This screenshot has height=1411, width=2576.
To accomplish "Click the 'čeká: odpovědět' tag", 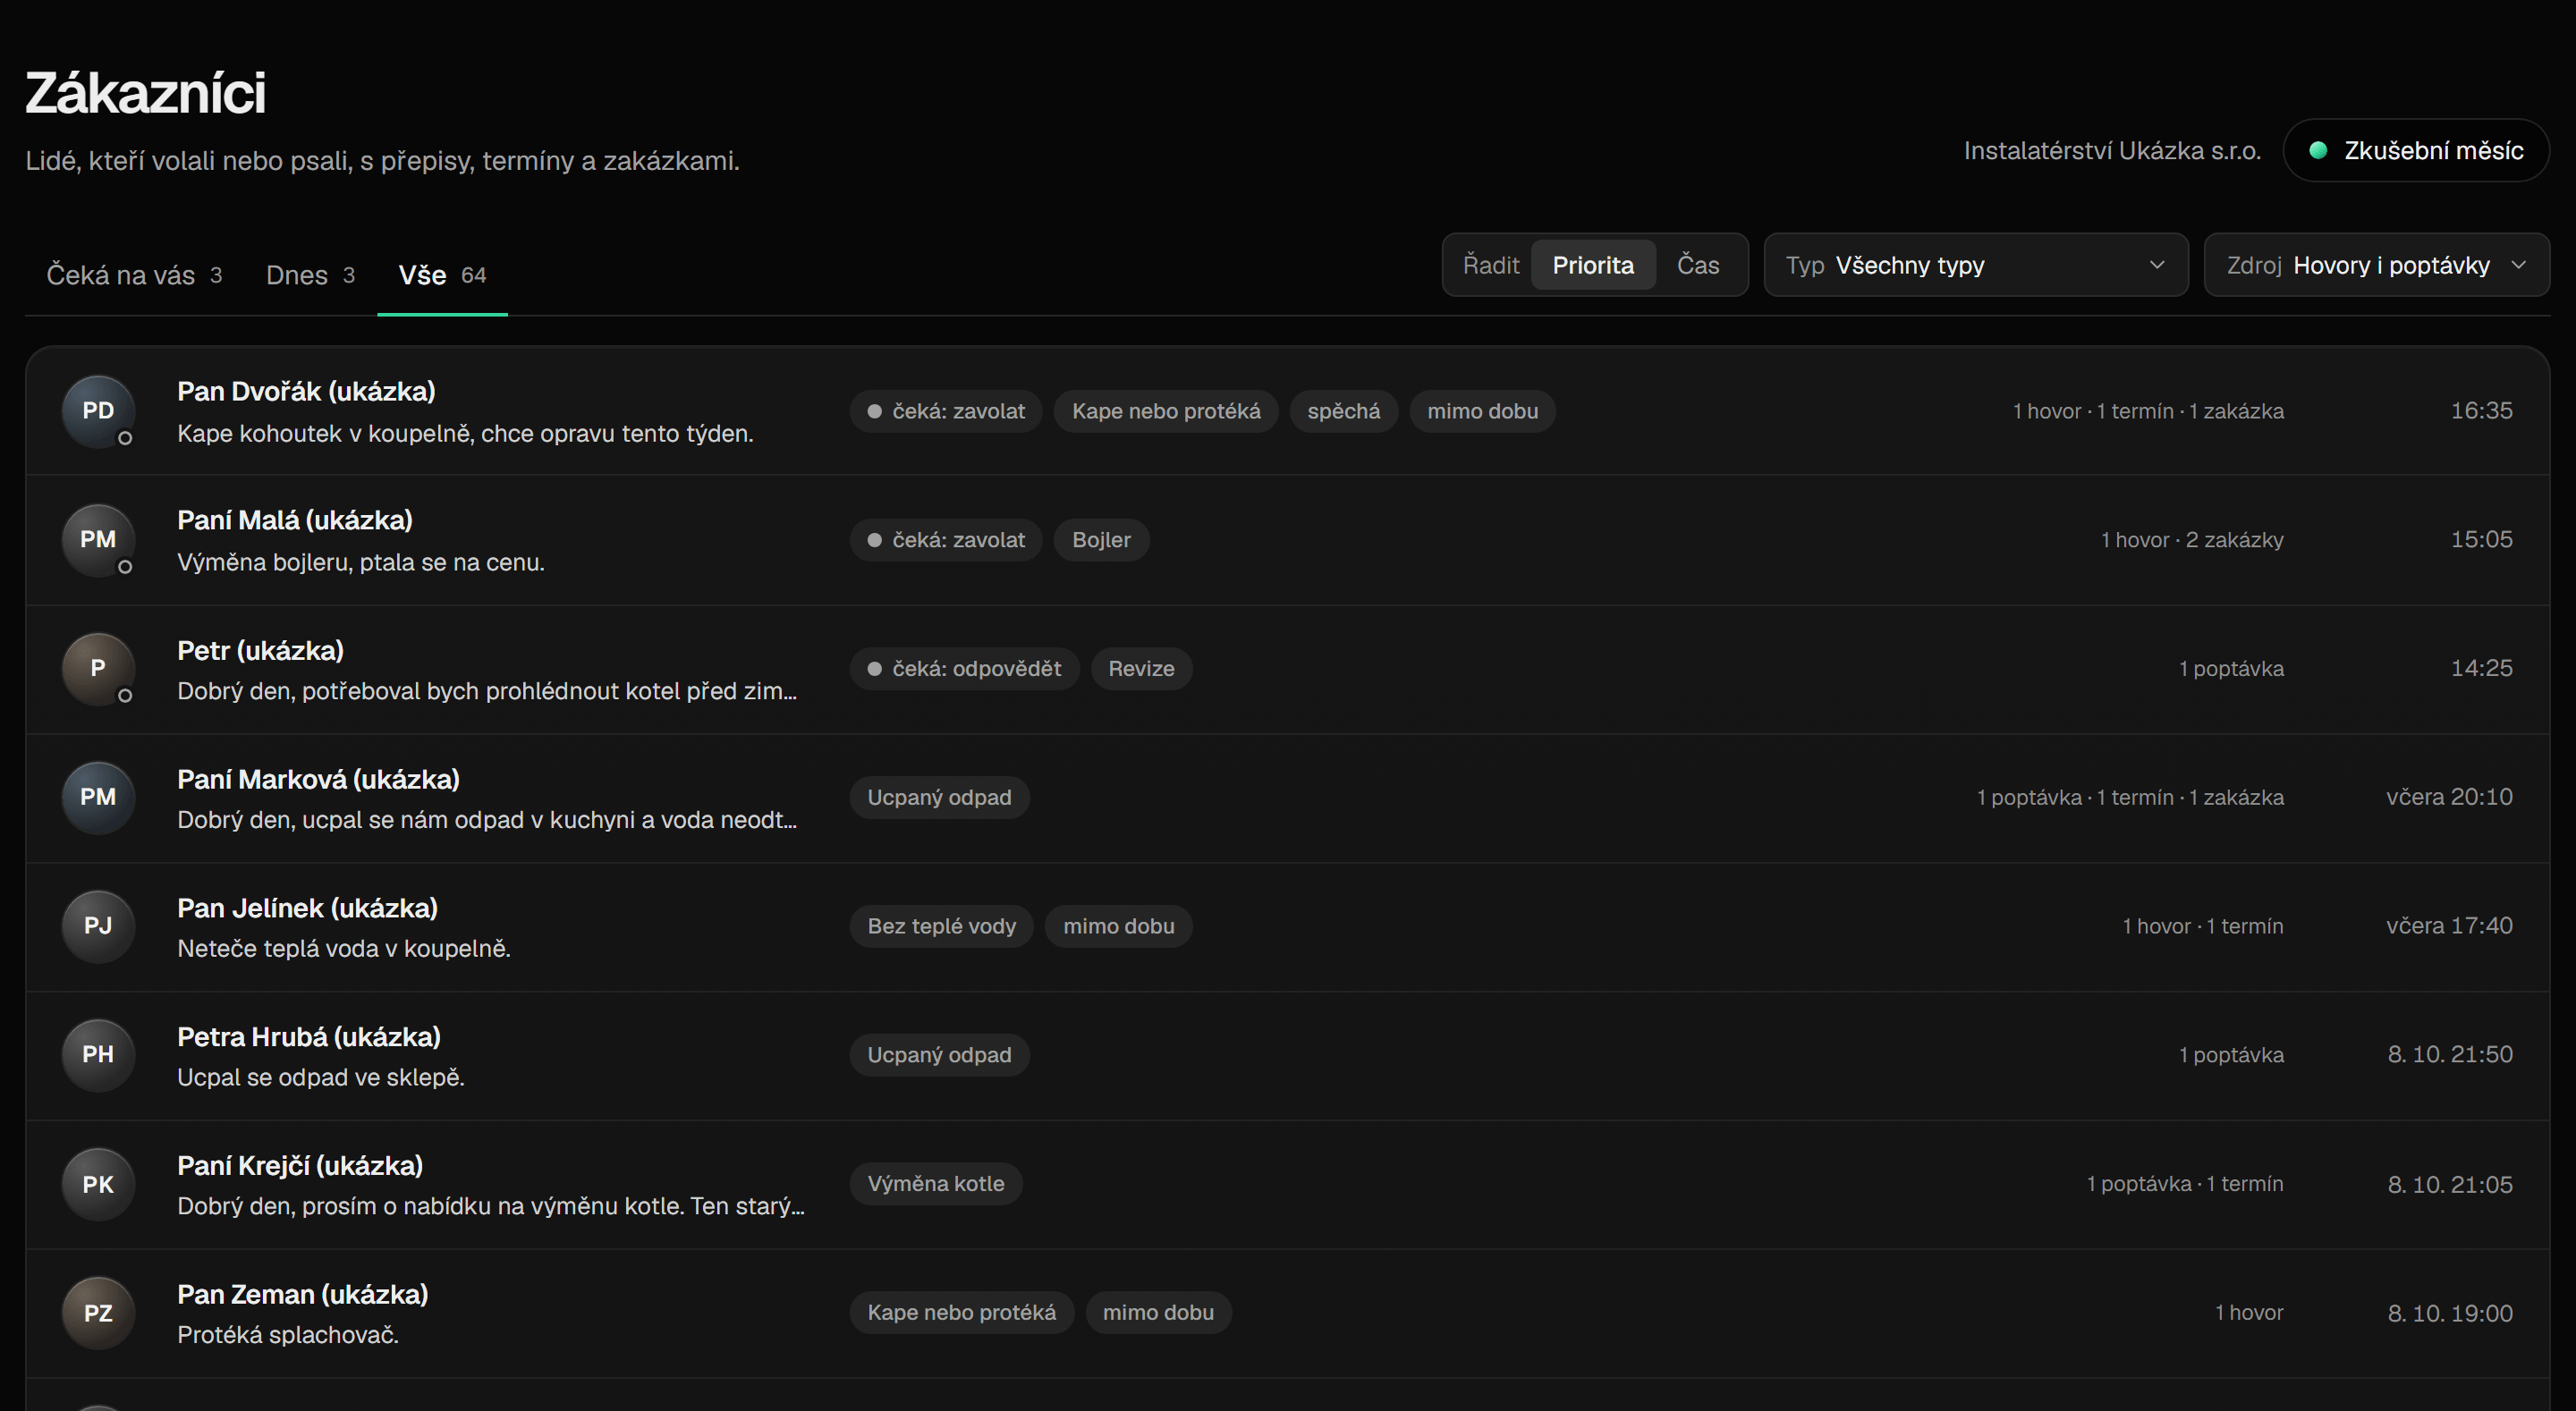I will tap(964, 669).
